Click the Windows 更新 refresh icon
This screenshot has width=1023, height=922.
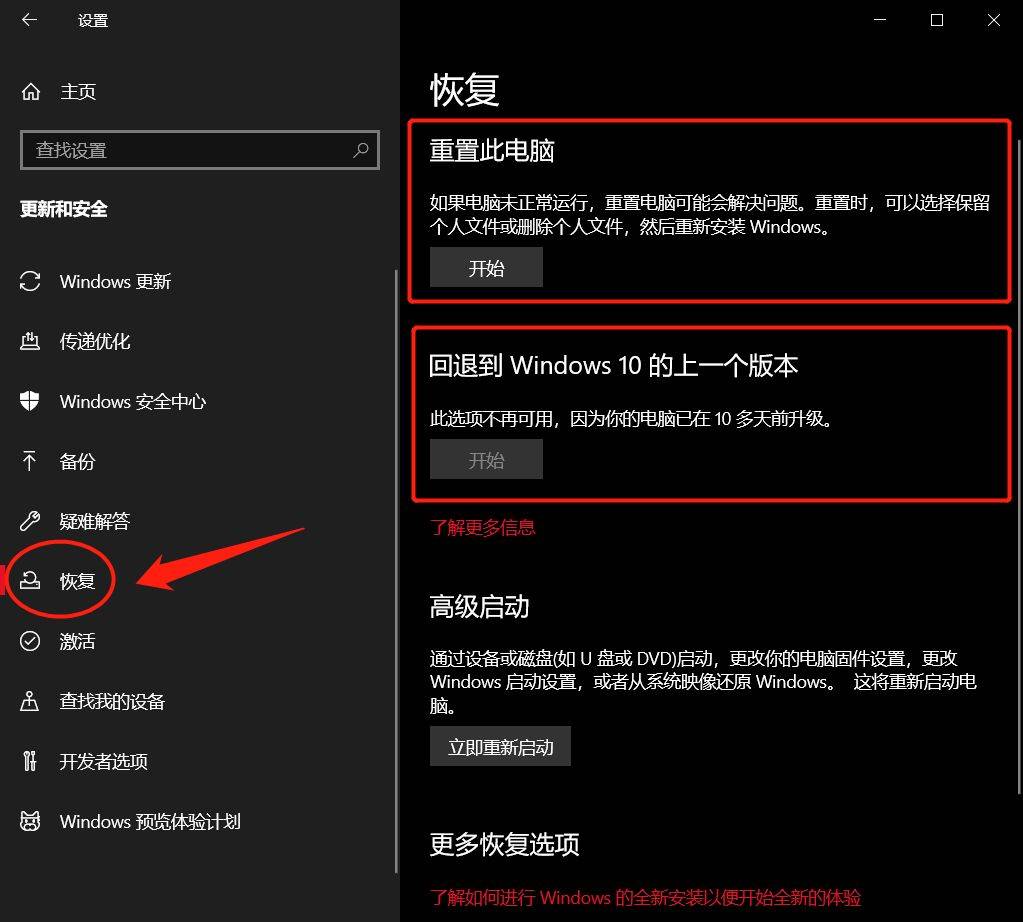pyautogui.click(x=30, y=281)
